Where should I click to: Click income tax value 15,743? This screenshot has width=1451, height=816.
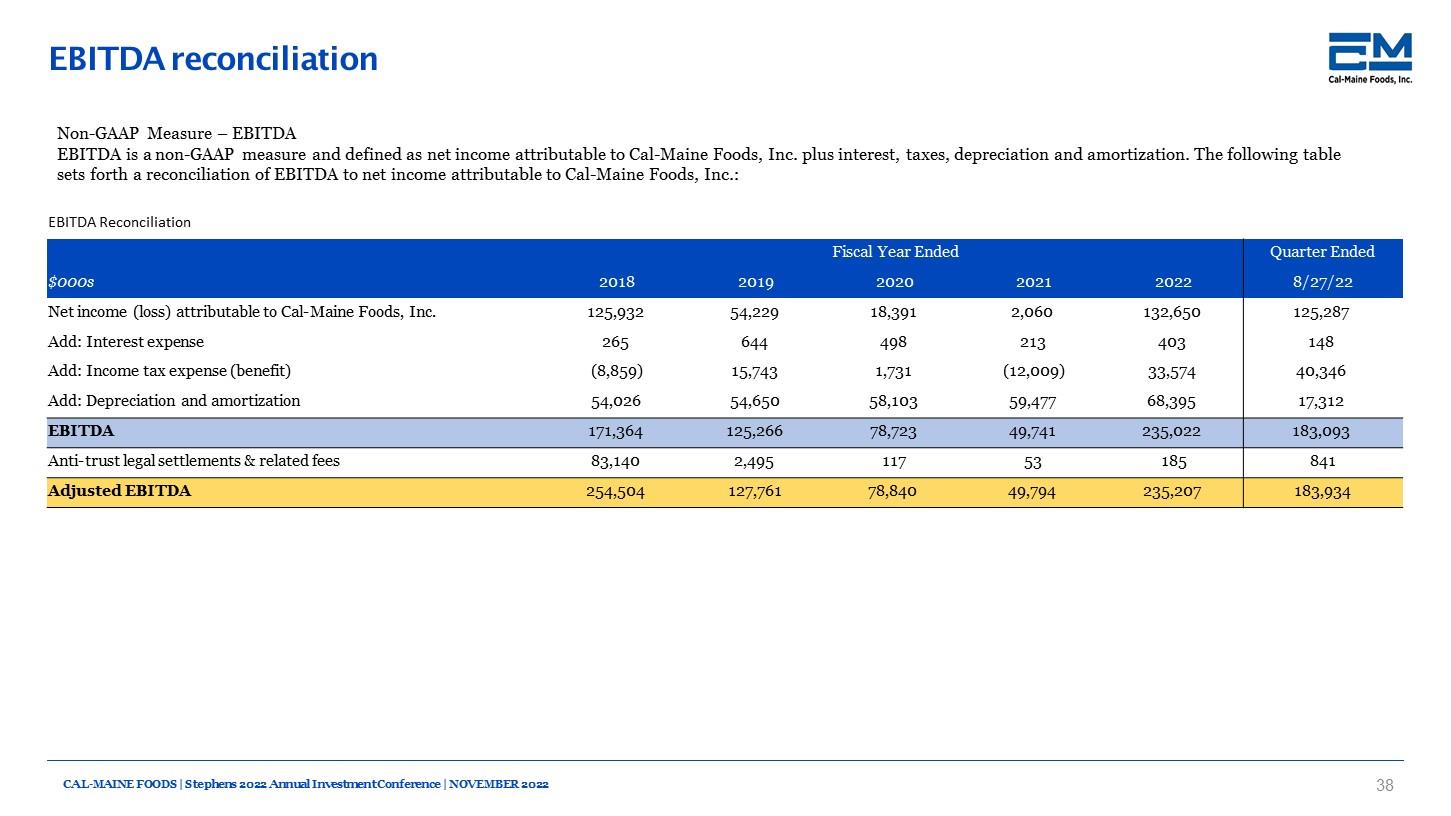[x=755, y=372]
